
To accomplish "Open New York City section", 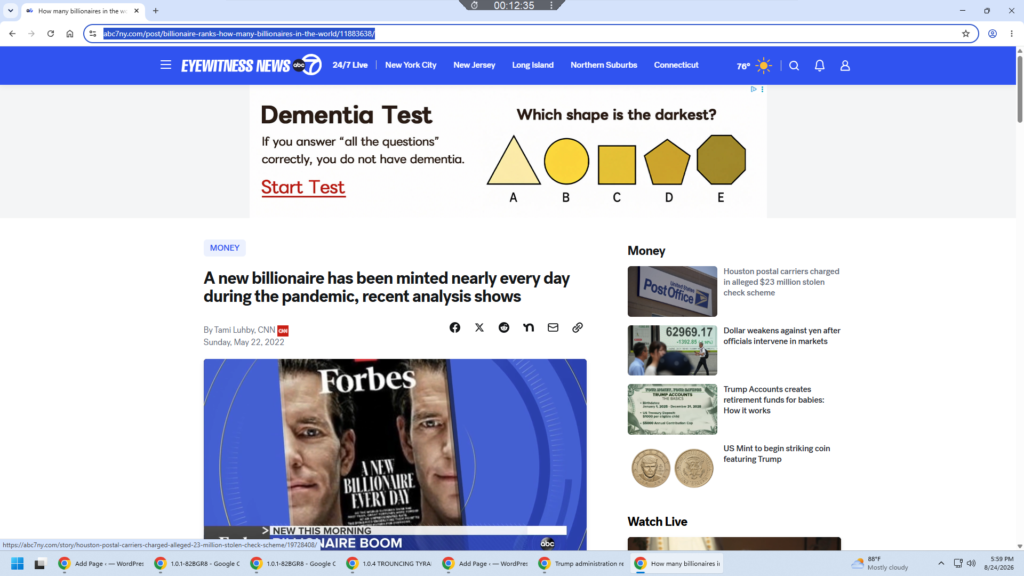I will pyautogui.click(x=411, y=65).
